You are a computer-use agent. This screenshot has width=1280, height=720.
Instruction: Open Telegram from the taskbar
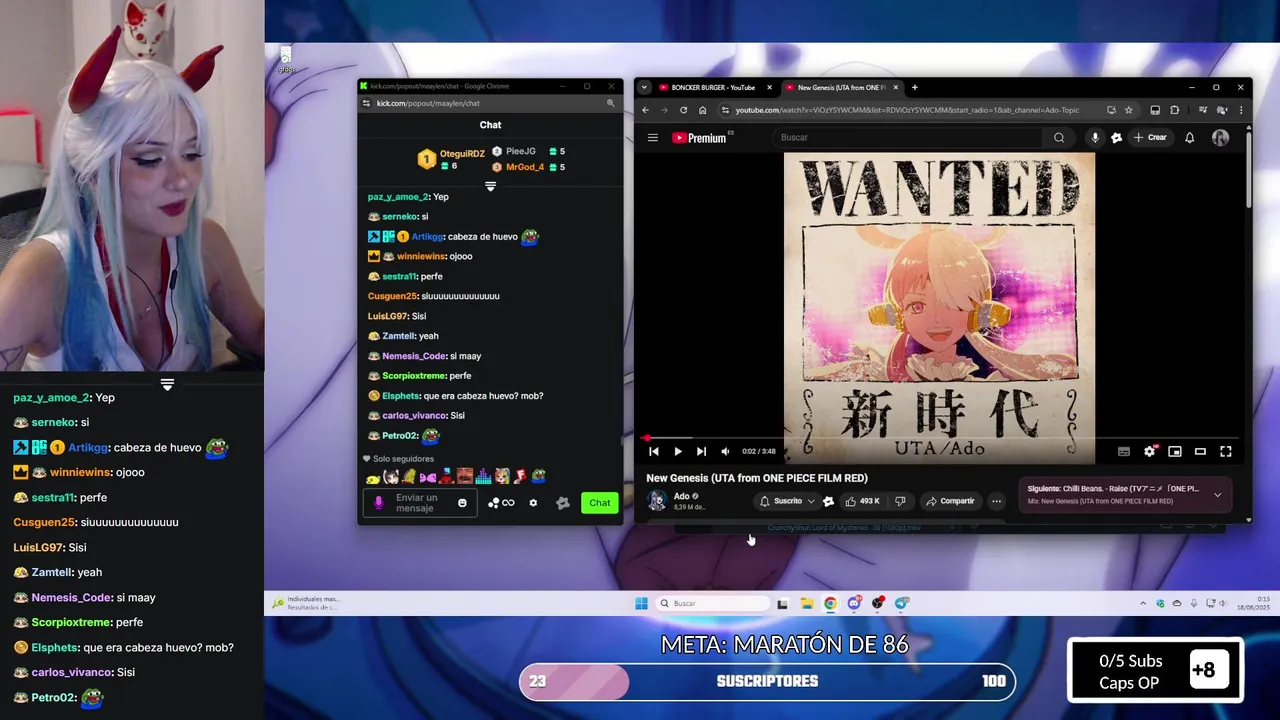(902, 603)
